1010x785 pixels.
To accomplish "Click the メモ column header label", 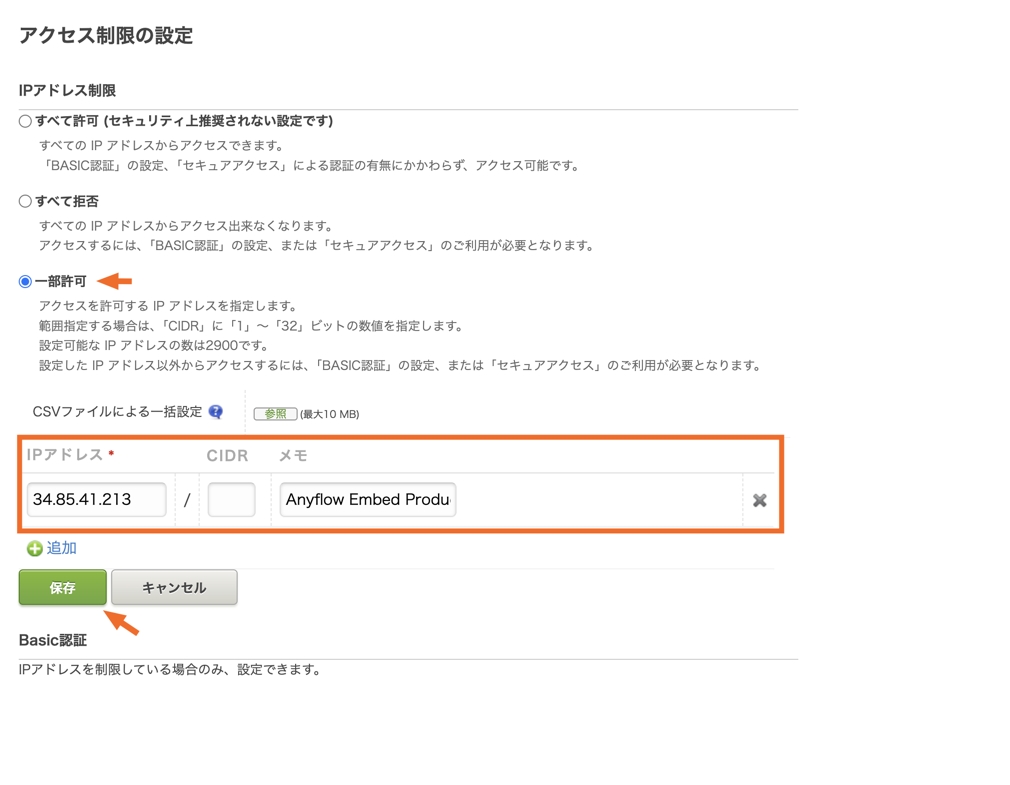I will pyautogui.click(x=293, y=455).
